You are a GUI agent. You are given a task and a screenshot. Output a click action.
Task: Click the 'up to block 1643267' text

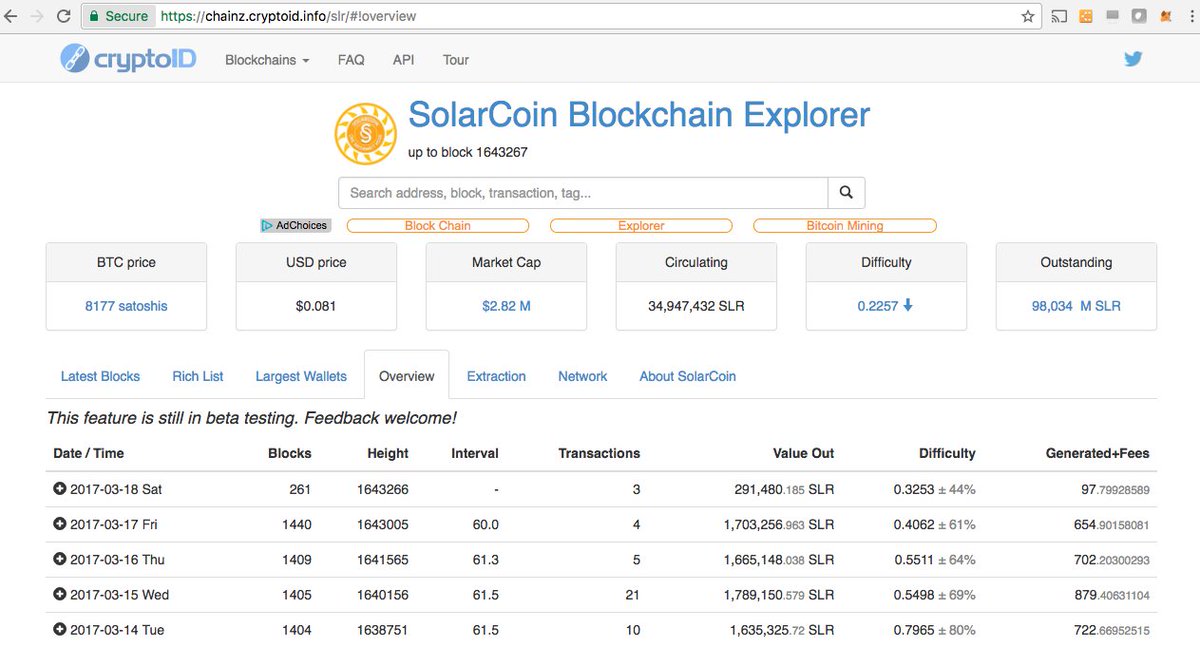pyautogui.click(x=468, y=152)
